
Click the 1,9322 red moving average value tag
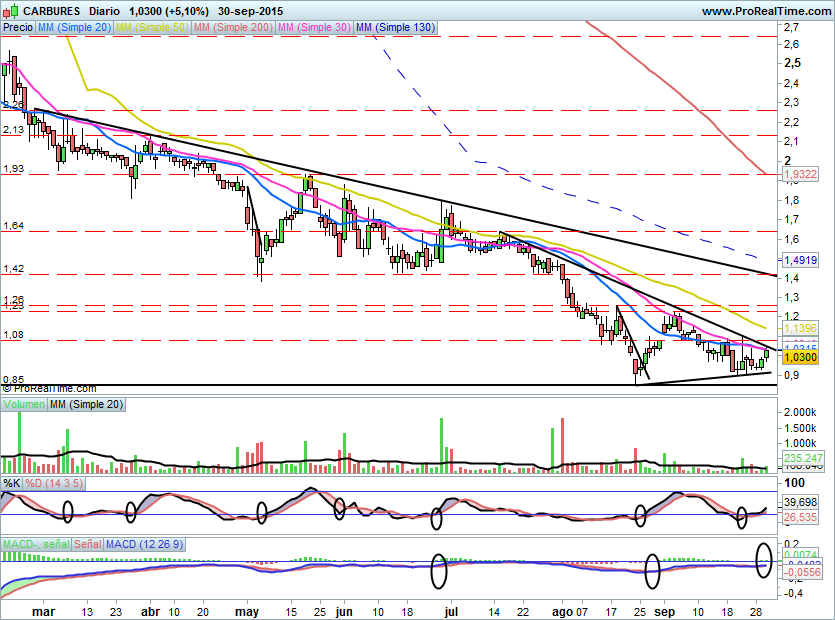[x=800, y=174]
